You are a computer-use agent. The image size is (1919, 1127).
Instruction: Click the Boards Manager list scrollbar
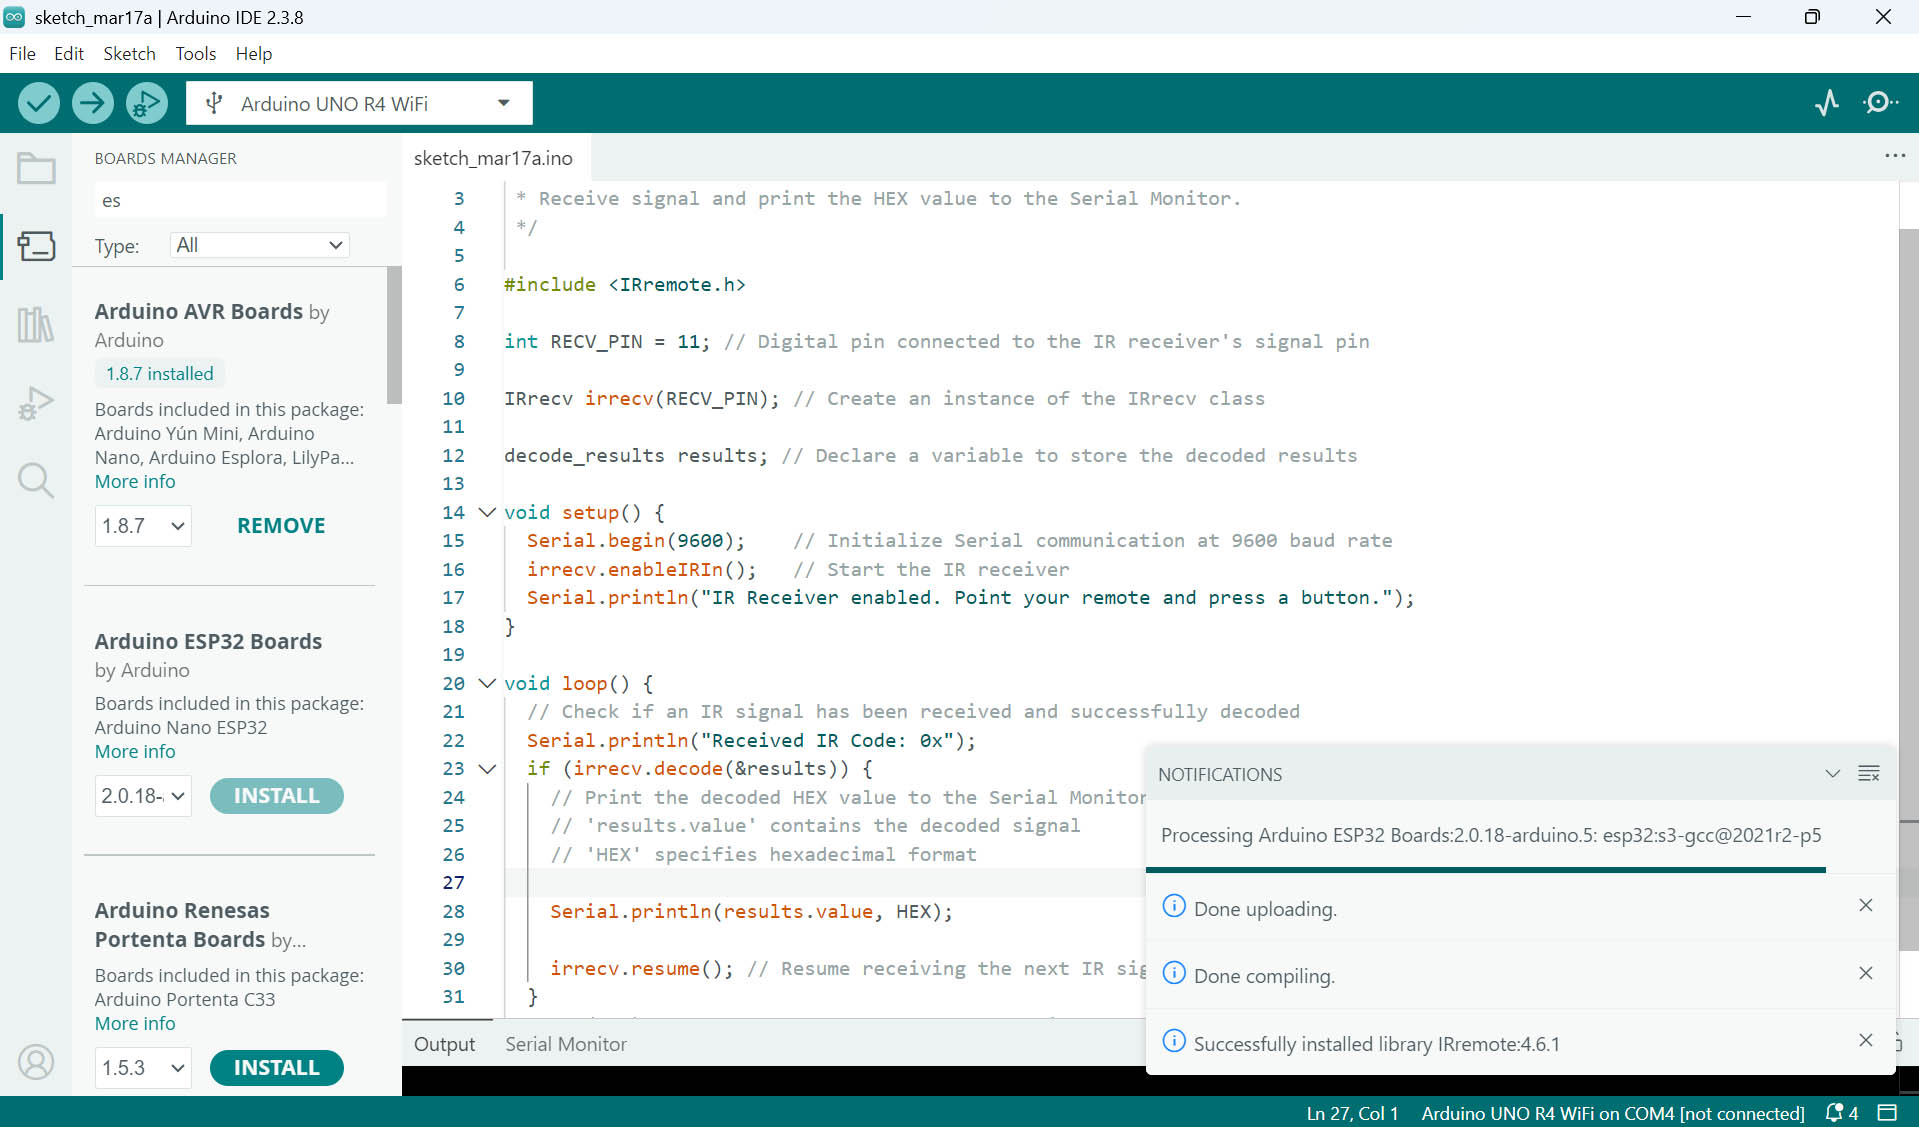point(394,335)
